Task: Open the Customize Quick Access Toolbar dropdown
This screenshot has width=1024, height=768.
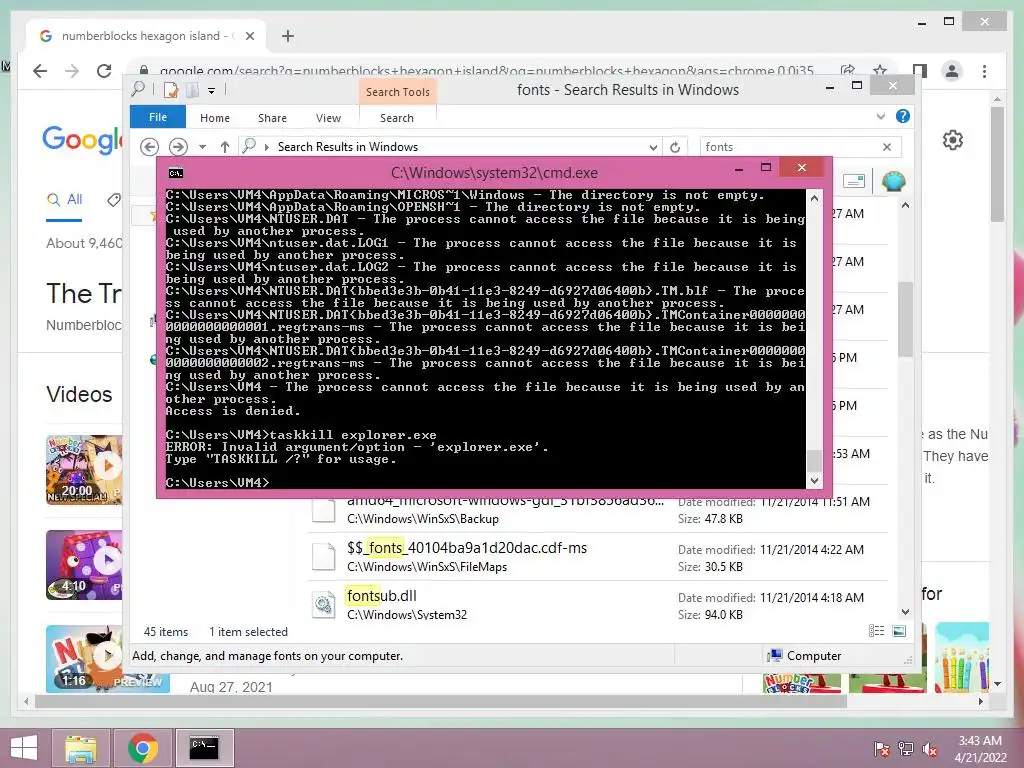Action: (x=212, y=91)
